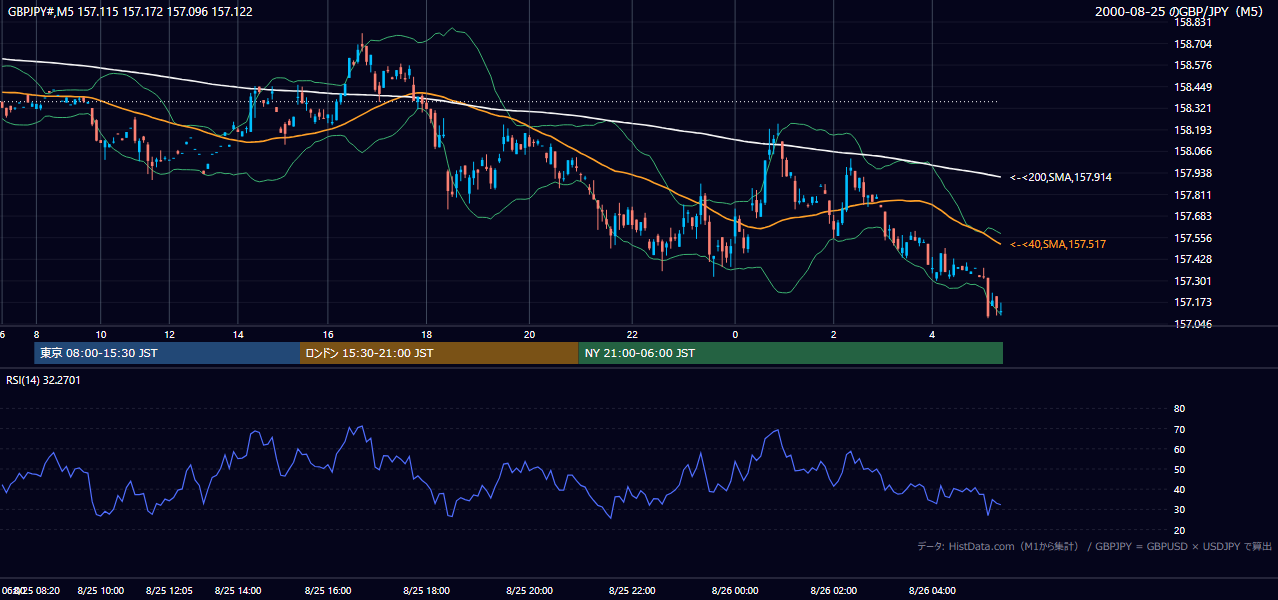Click the bottom date label 8/25 18:00
This screenshot has height=600, width=1278.
pos(427,591)
